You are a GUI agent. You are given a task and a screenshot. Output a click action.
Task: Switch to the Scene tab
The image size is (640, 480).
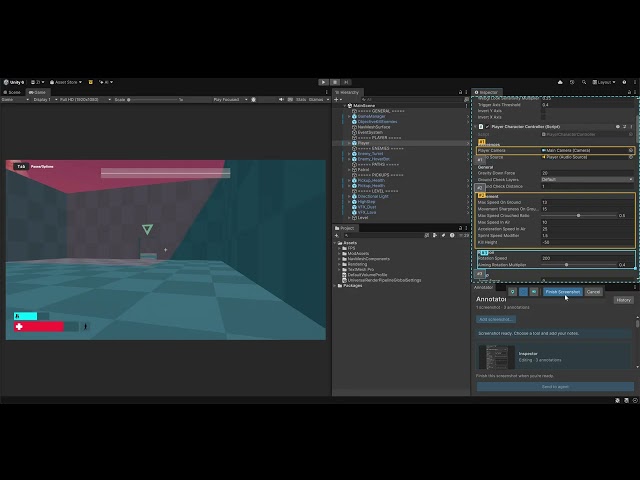pyautogui.click(x=12, y=92)
